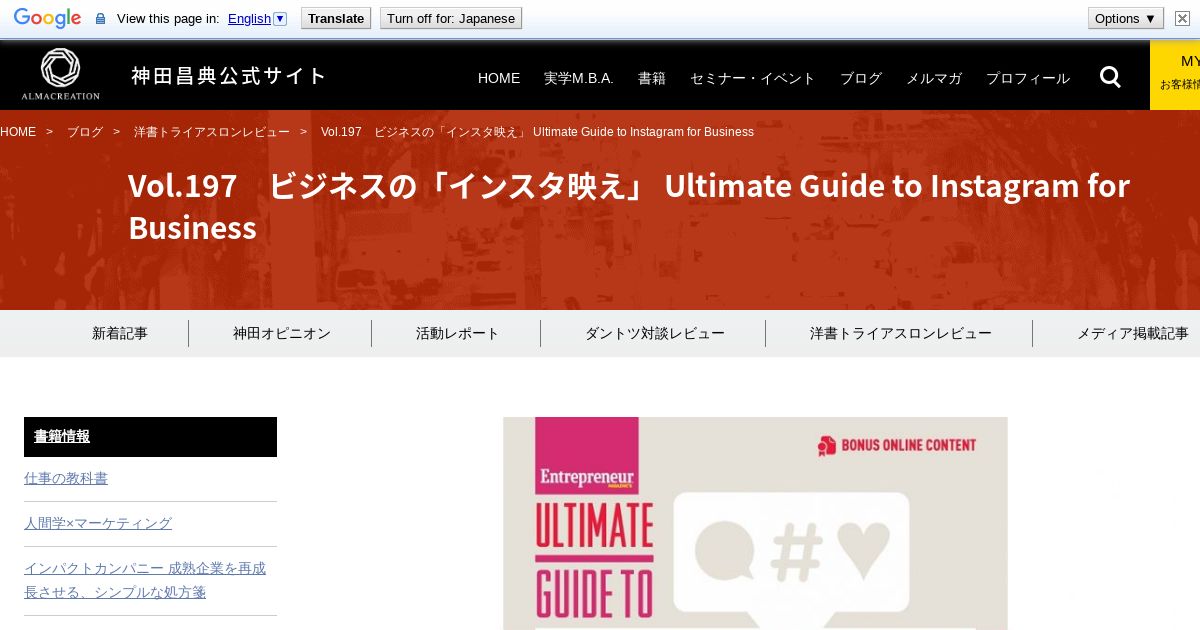Select the 新着記事 tab
This screenshot has width=1200, height=630.
tap(120, 333)
